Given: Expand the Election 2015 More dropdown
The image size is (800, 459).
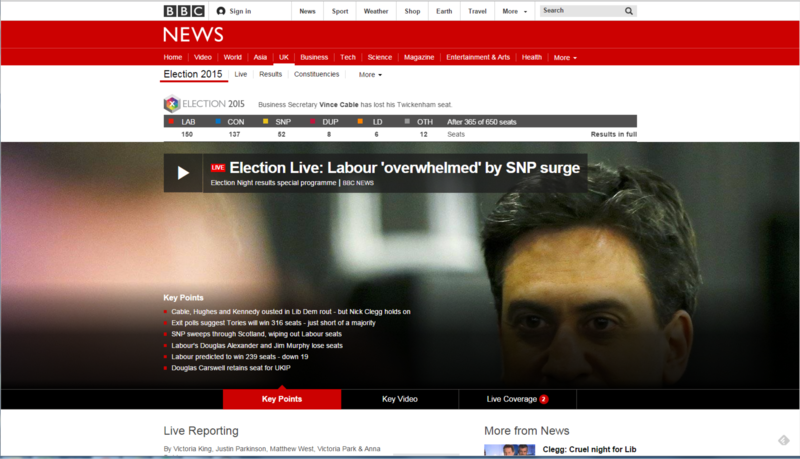Looking at the screenshot, I should pyautogui.click(x=370, y=74).
